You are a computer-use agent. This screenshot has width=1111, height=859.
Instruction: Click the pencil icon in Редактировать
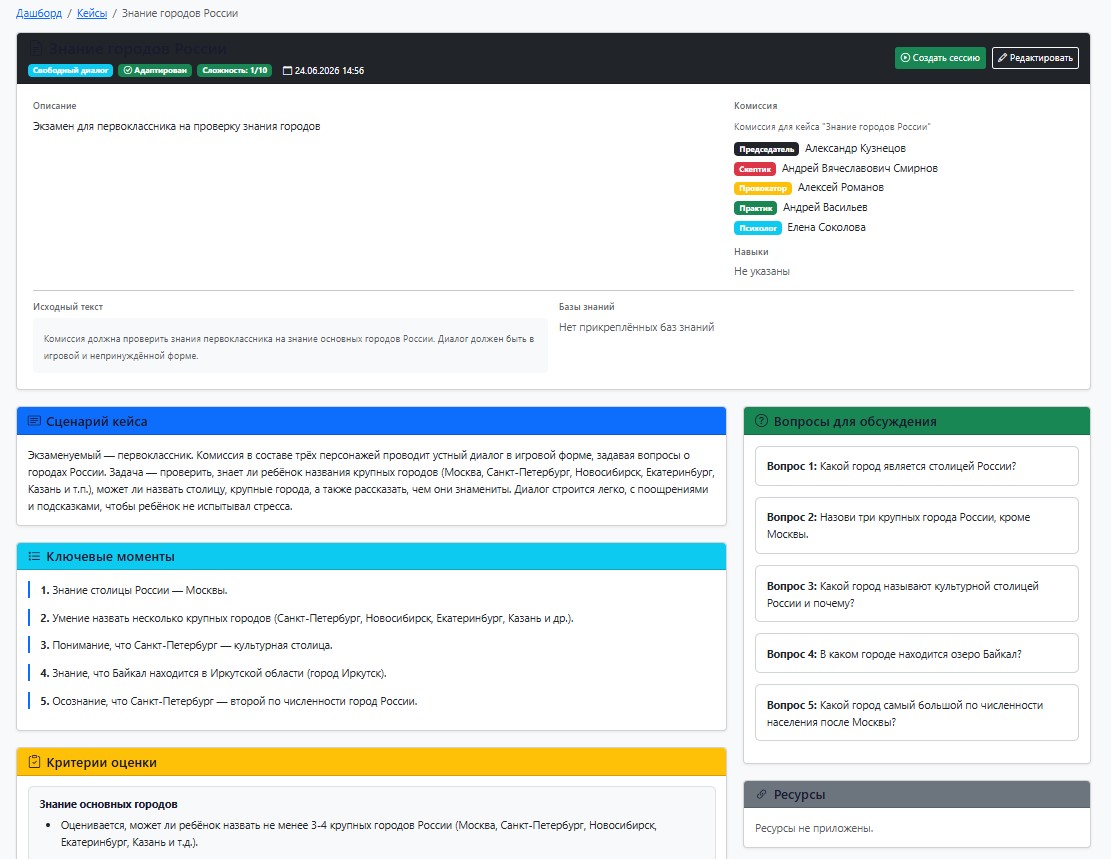(x=1003, y=57)
